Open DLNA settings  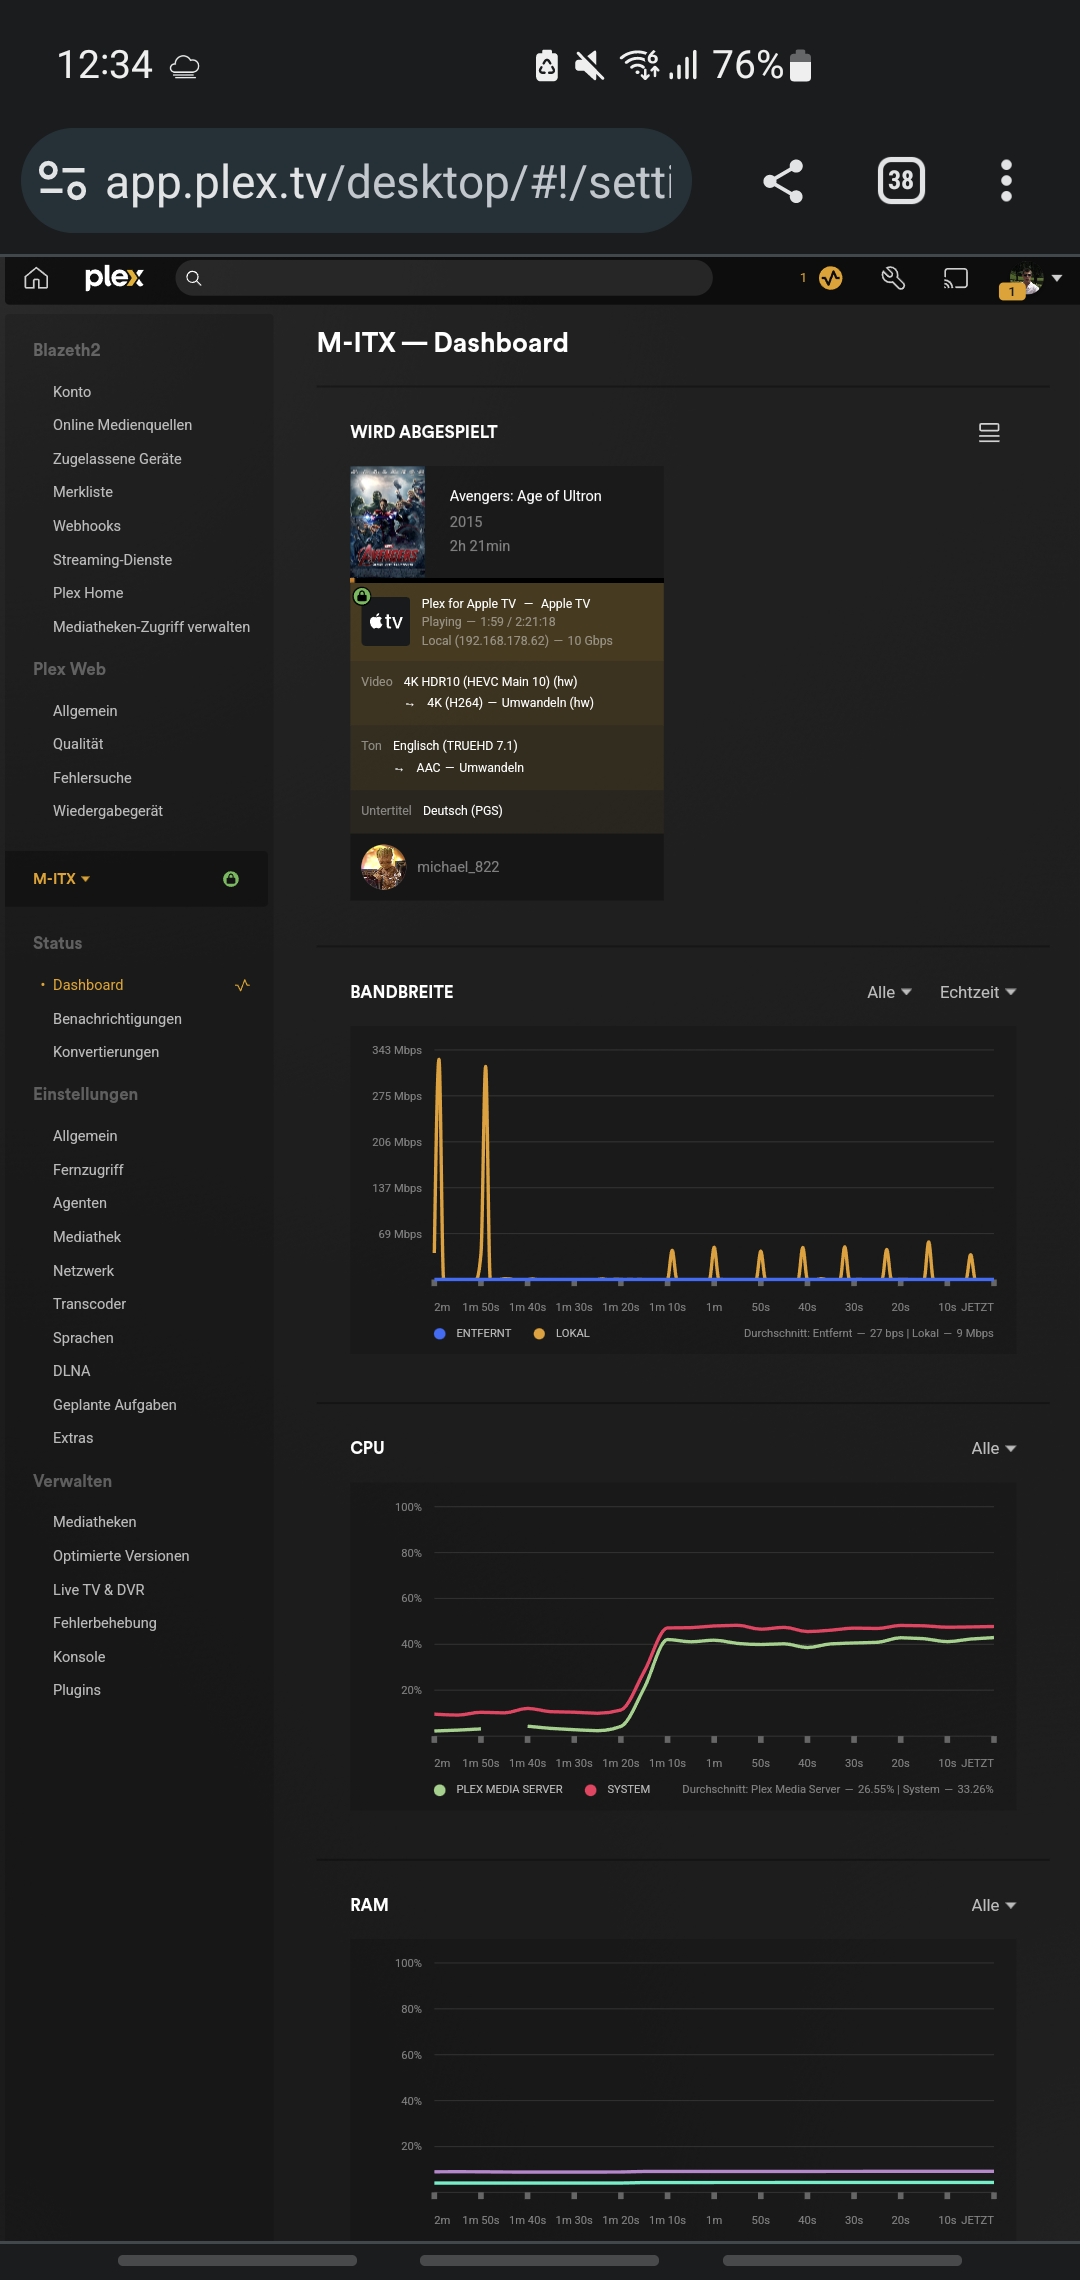(72, 1371)
